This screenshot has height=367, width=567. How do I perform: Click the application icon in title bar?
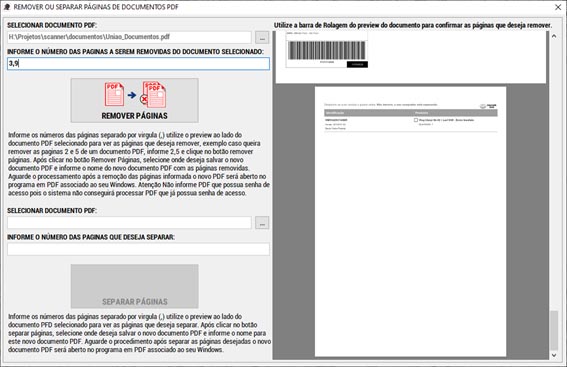7,7
